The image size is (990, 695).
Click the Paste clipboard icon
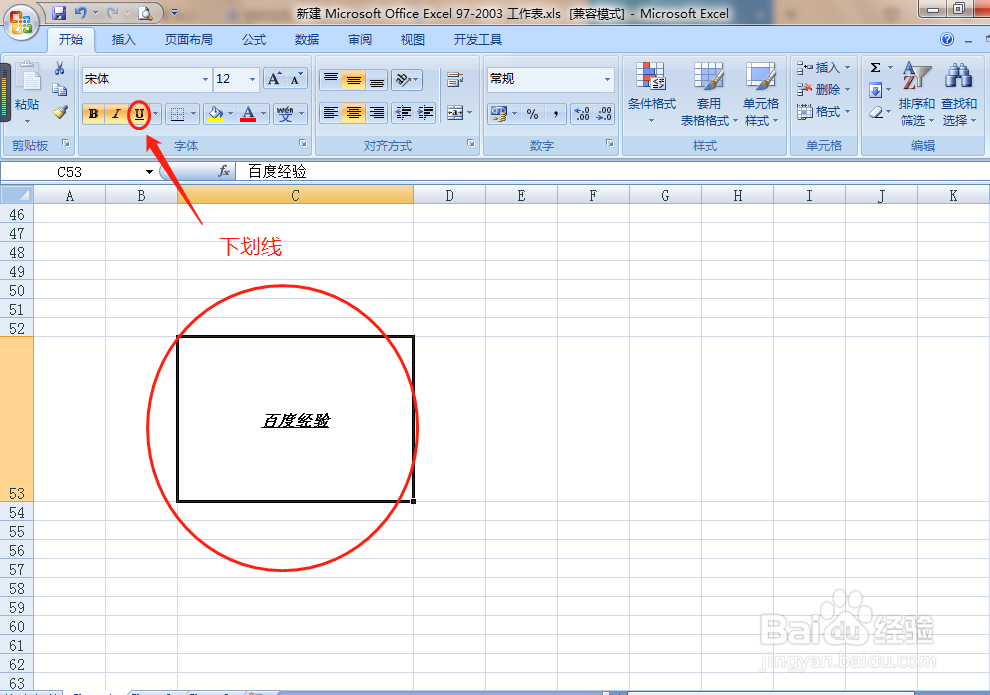pos(27,77)
